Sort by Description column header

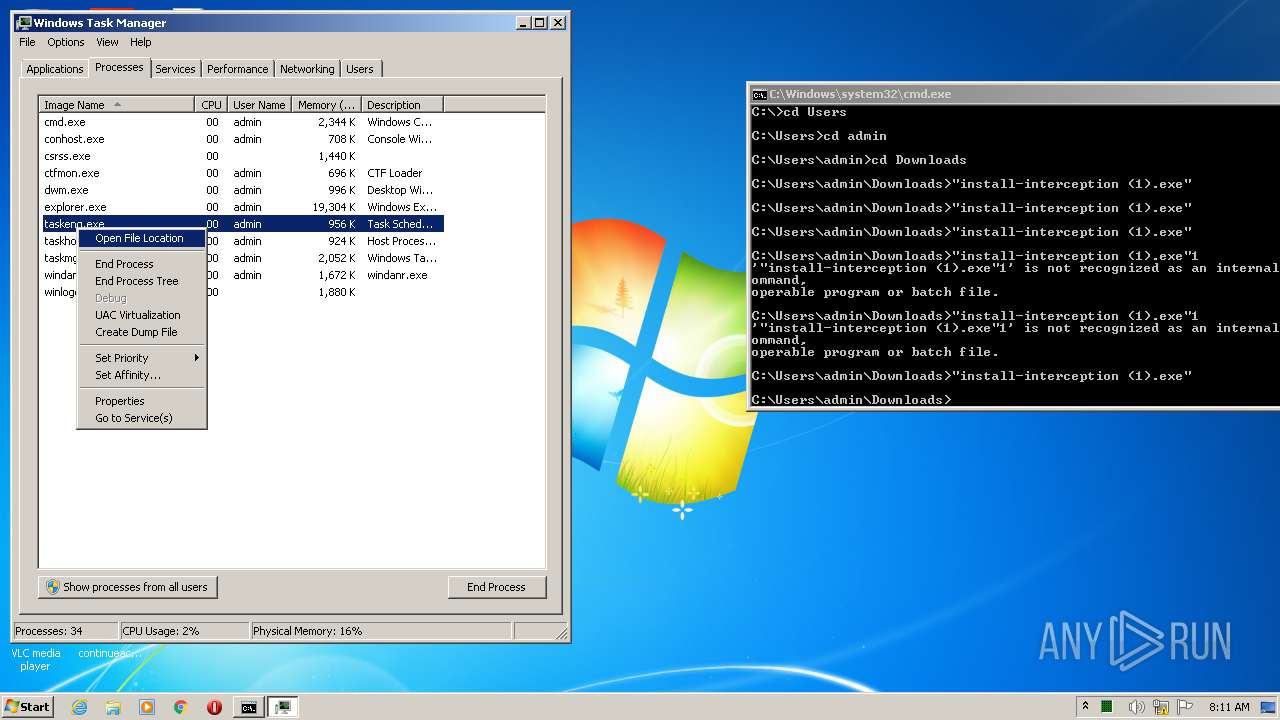tap(402, 105)
